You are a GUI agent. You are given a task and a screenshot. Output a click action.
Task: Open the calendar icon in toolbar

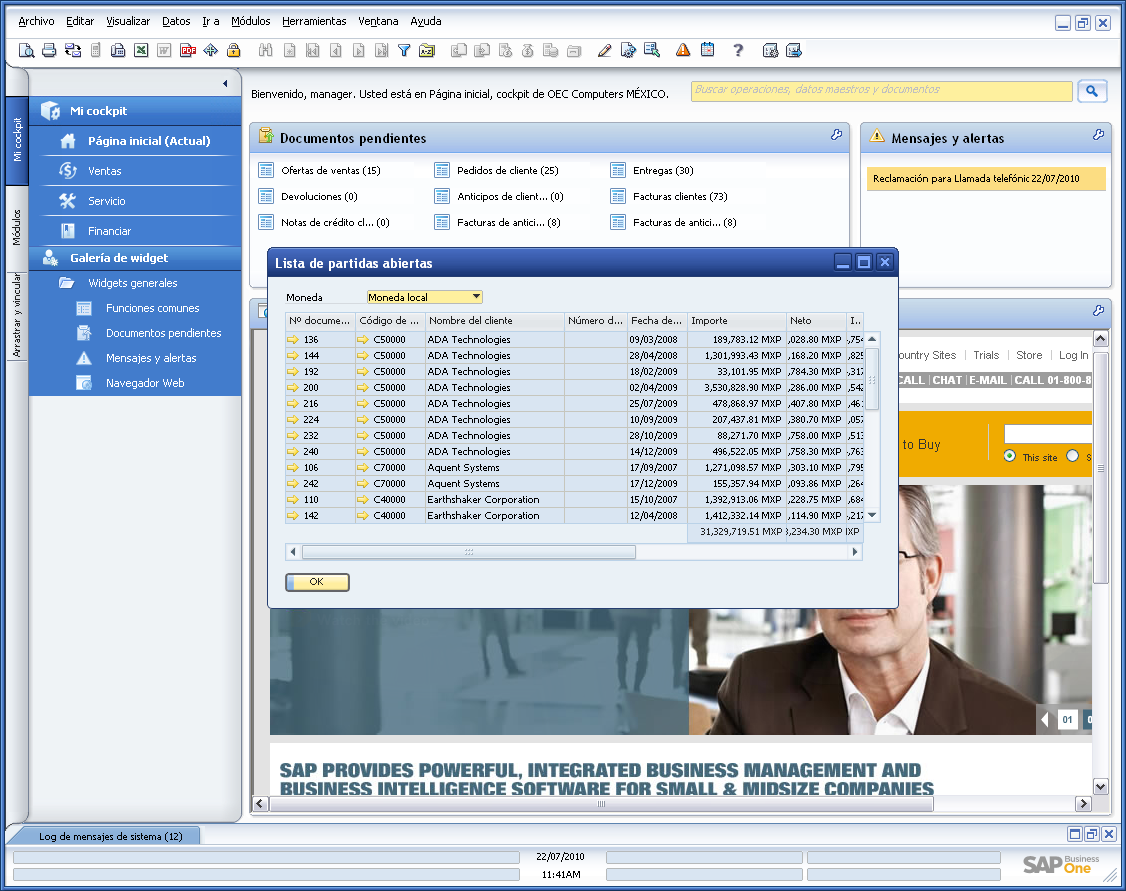707,50
